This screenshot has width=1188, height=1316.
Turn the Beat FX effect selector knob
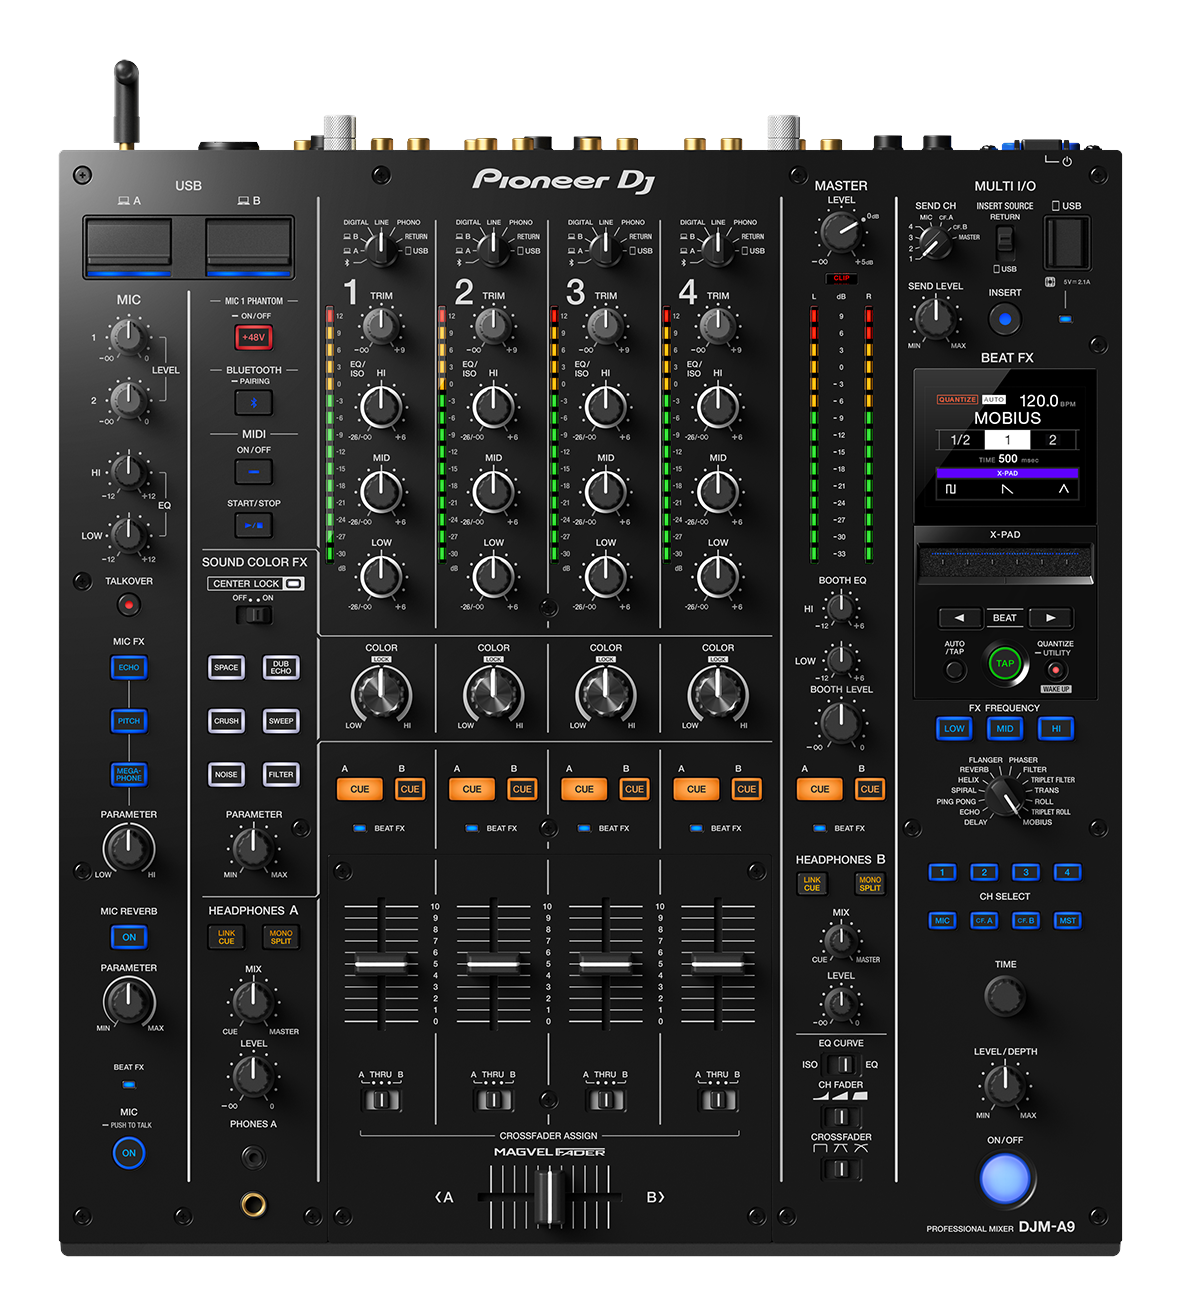pyautogui.click(x=1004, y=797)
